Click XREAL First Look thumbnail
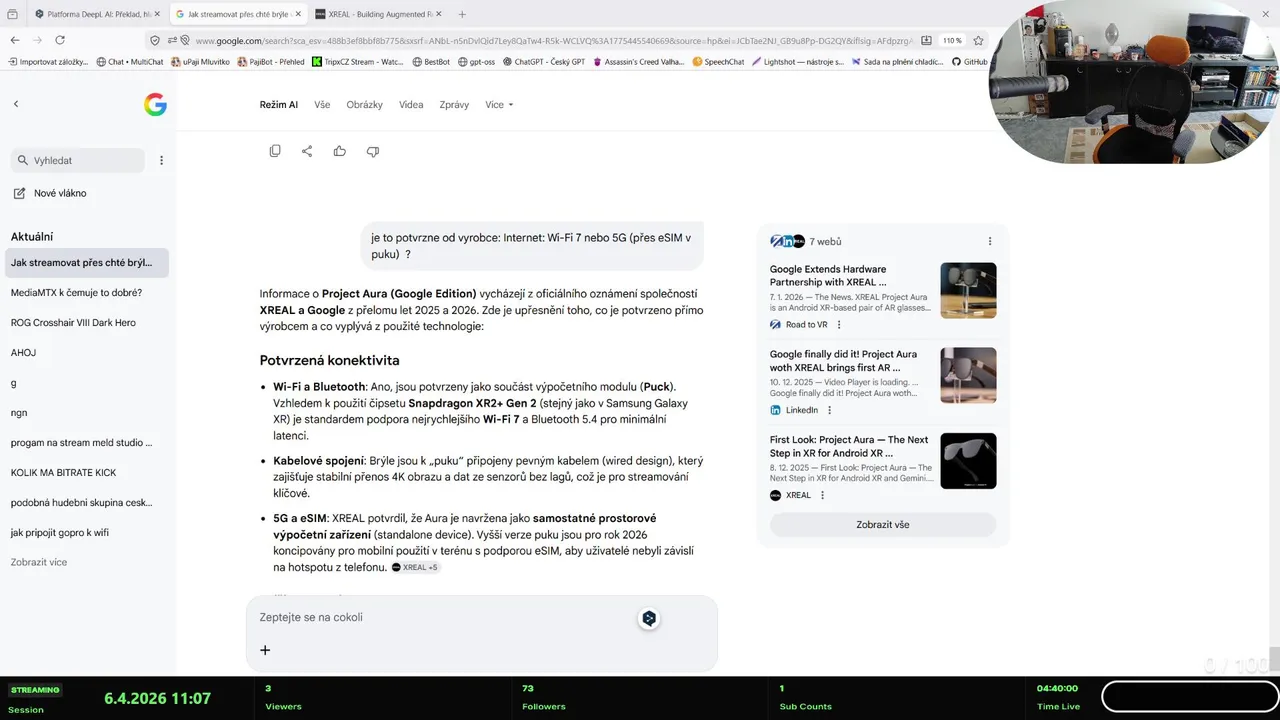Image resolution: width=1280 pixels, height=720 pixels. [x=968, y=460]
